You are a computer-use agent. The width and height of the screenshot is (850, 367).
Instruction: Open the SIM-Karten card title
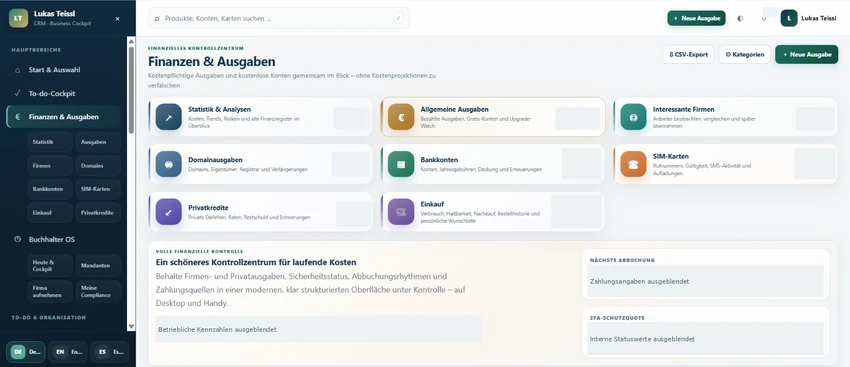click(671, 156)
